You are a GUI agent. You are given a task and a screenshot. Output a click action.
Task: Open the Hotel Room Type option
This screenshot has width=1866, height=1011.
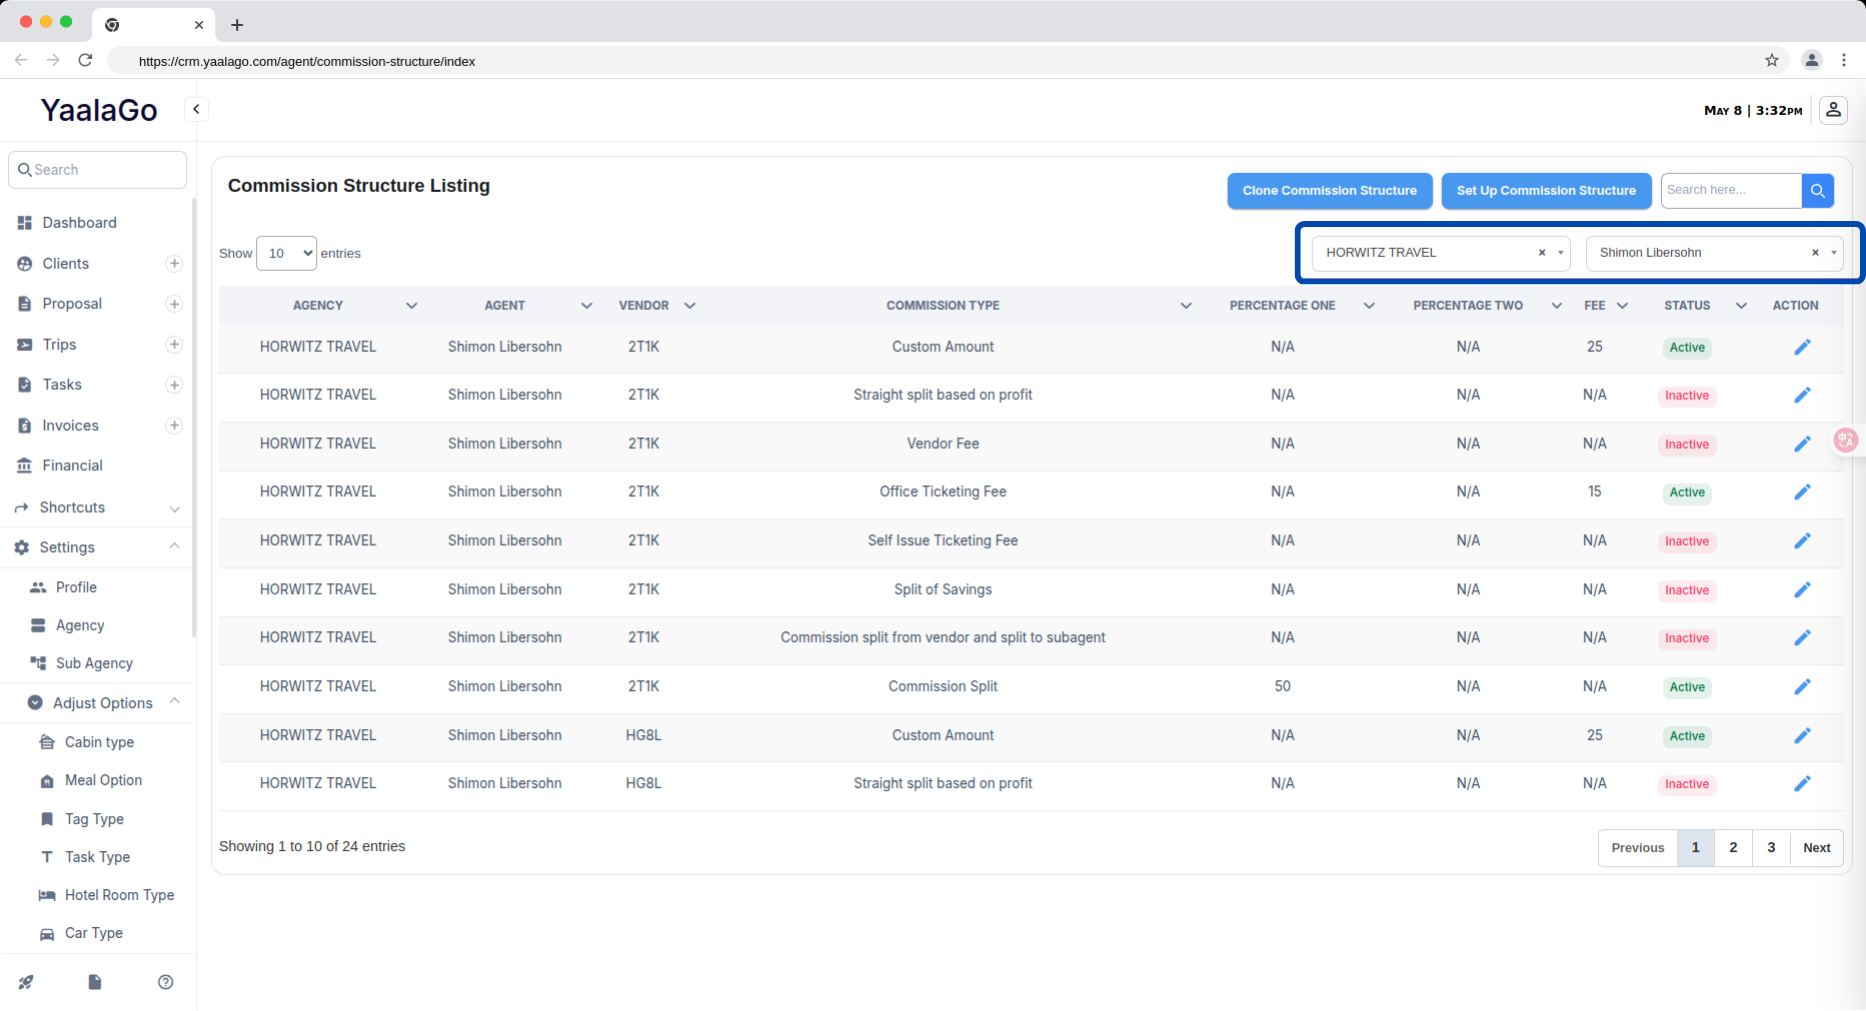[x=119, y=896]
